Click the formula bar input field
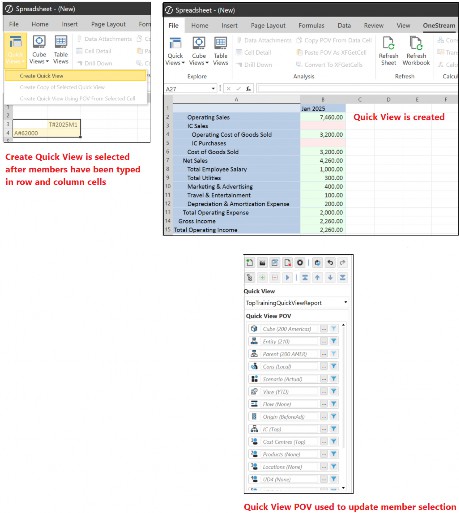The image size is (459, 513). [357, 89]
